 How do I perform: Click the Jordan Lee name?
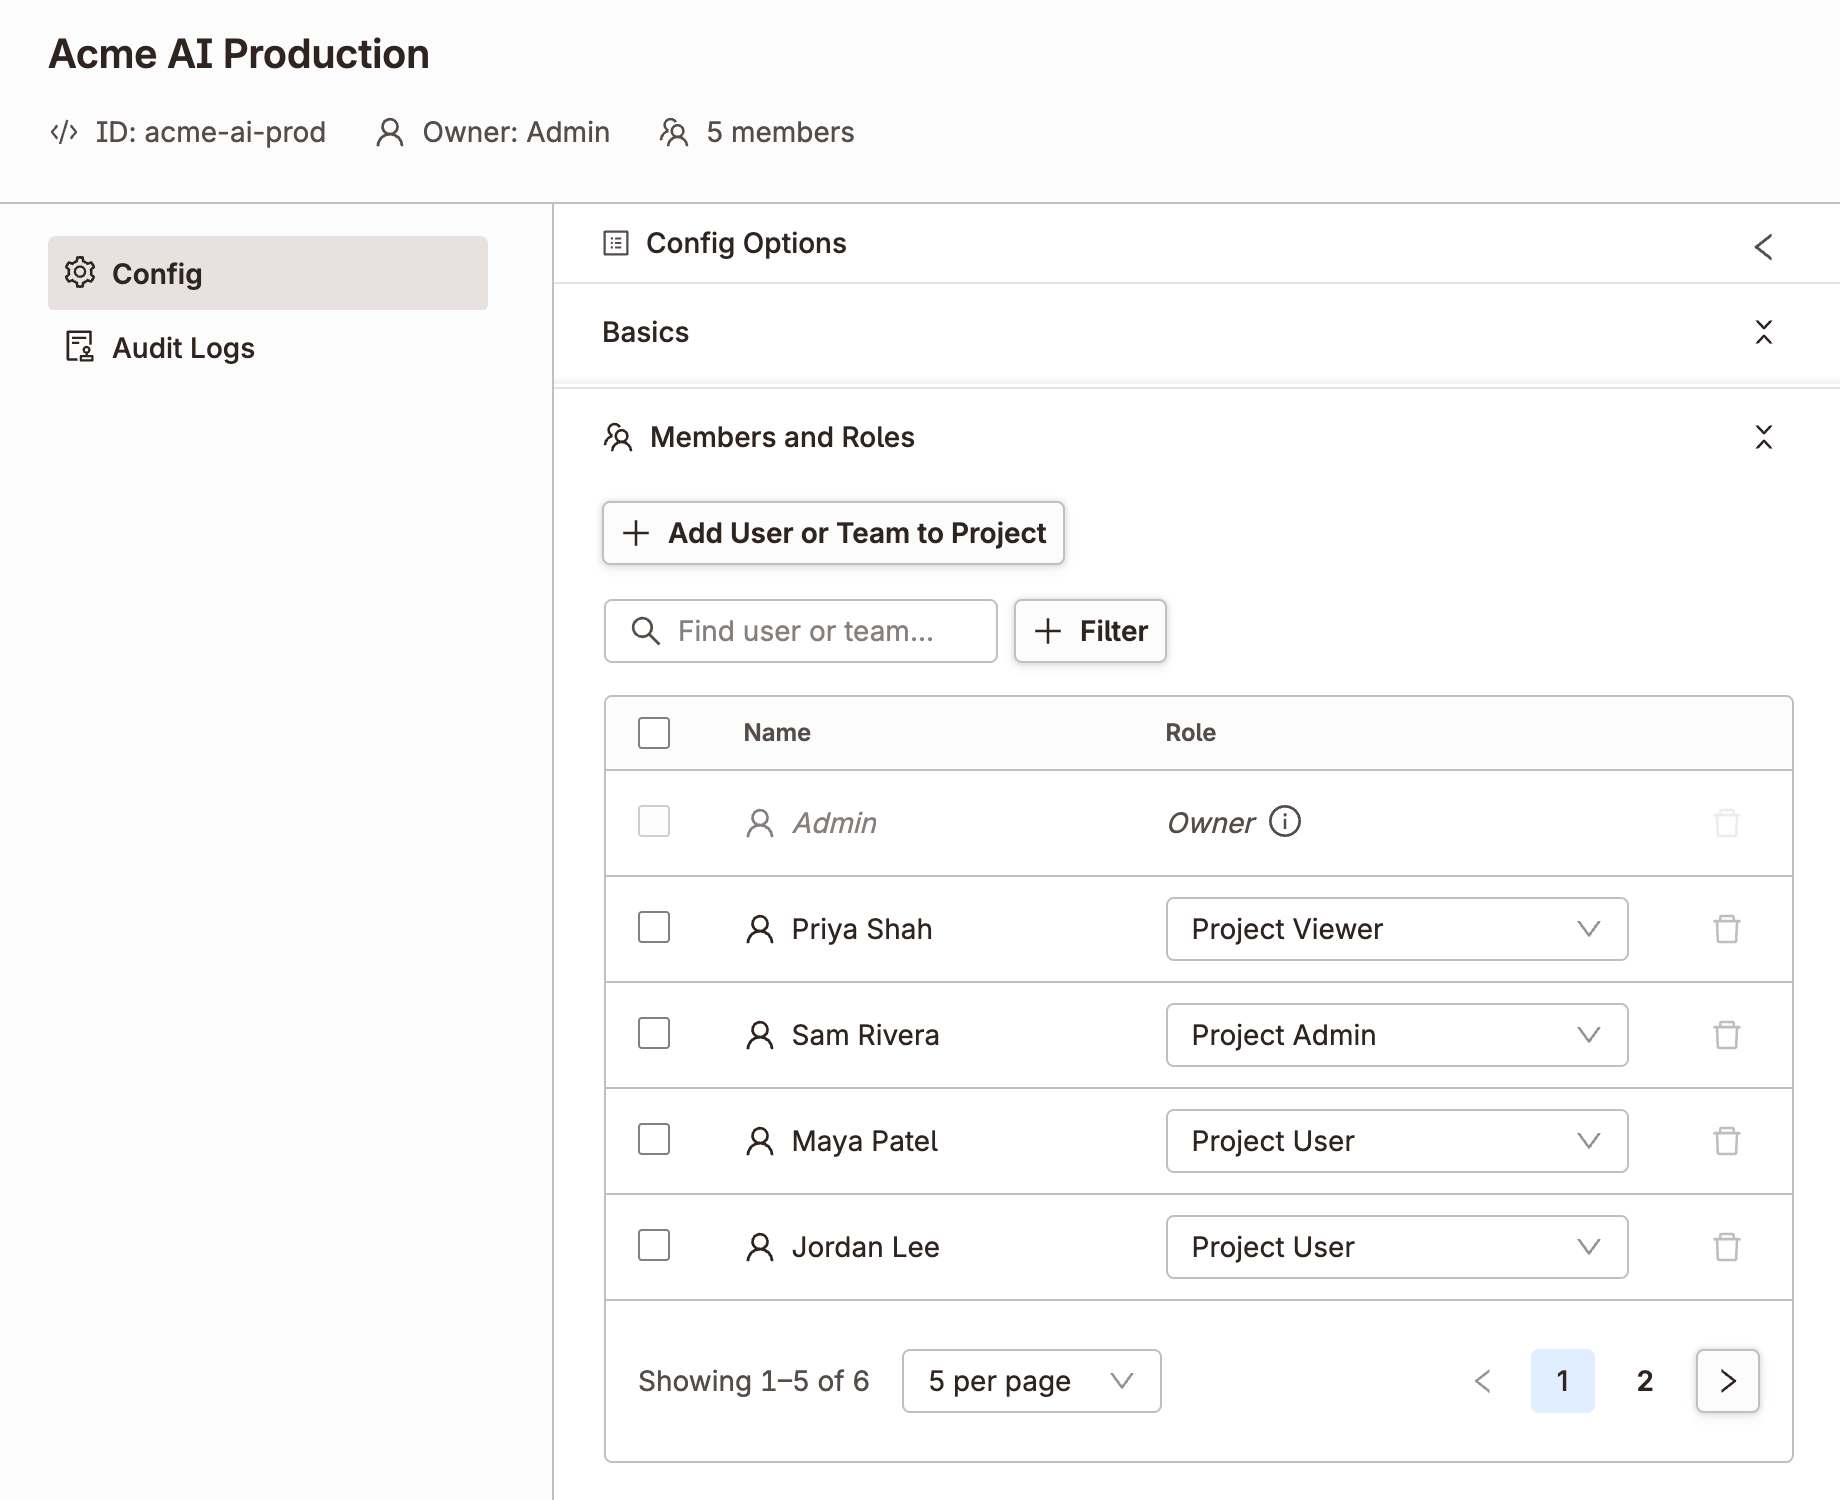(865, 1247)
